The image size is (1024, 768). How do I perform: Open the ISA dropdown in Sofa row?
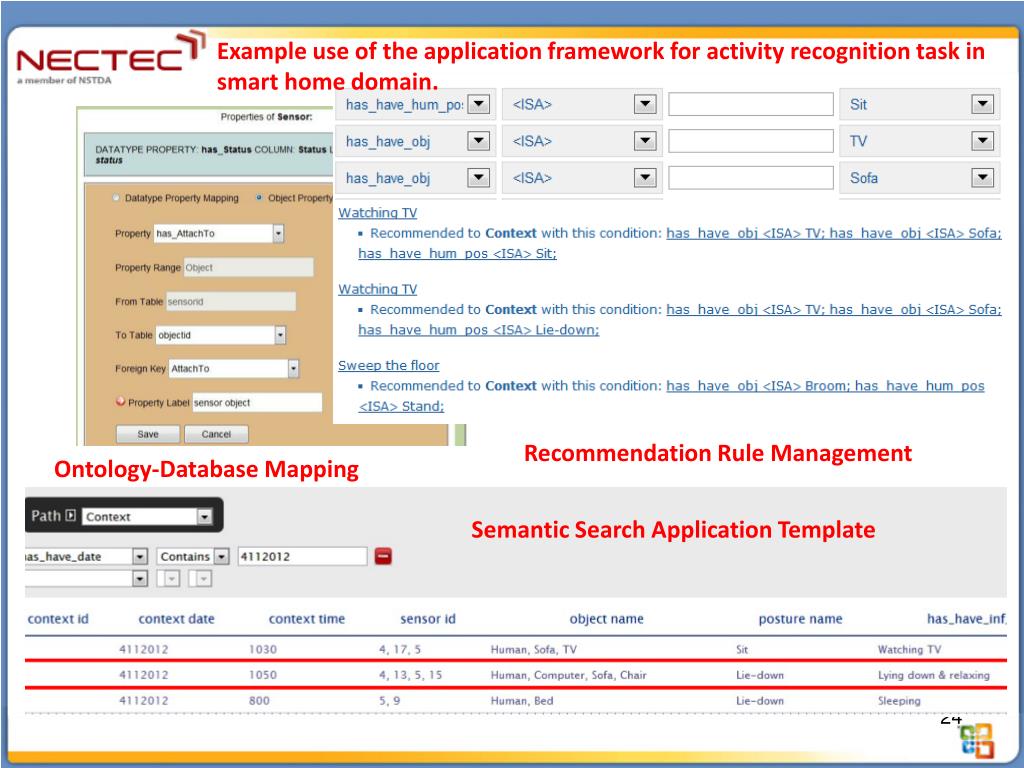pos(645,178)
